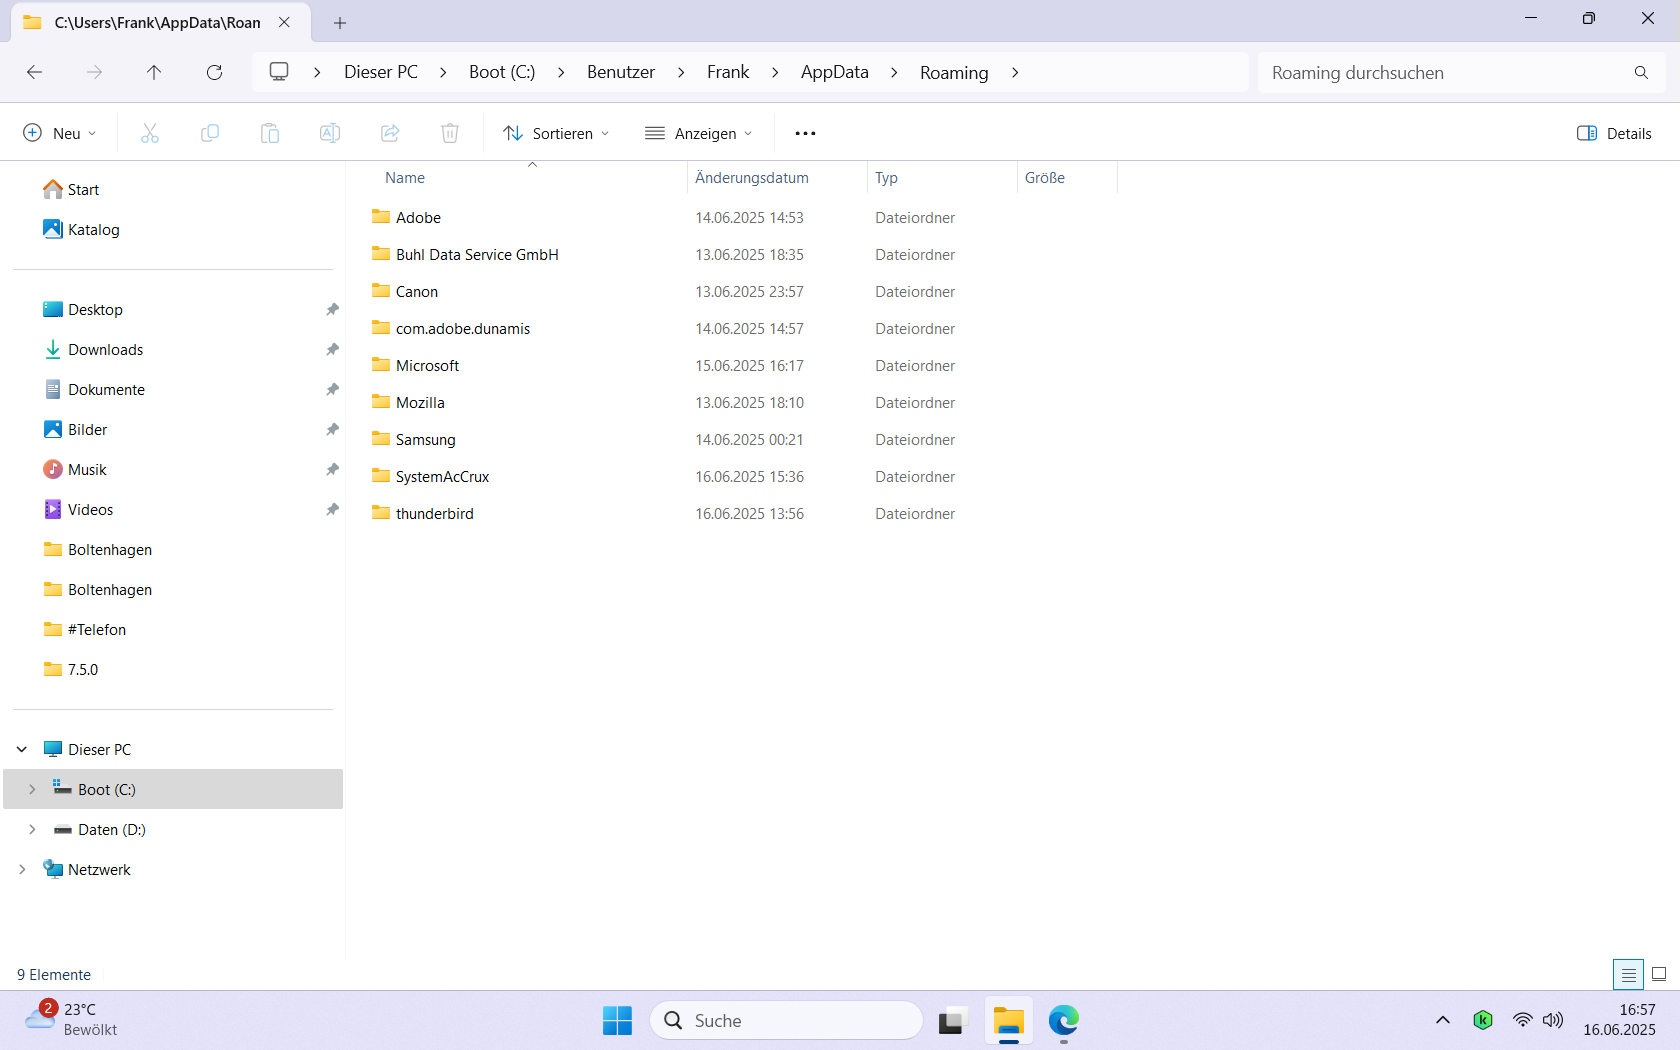Open the Anzeigen view dropdown

699,133
